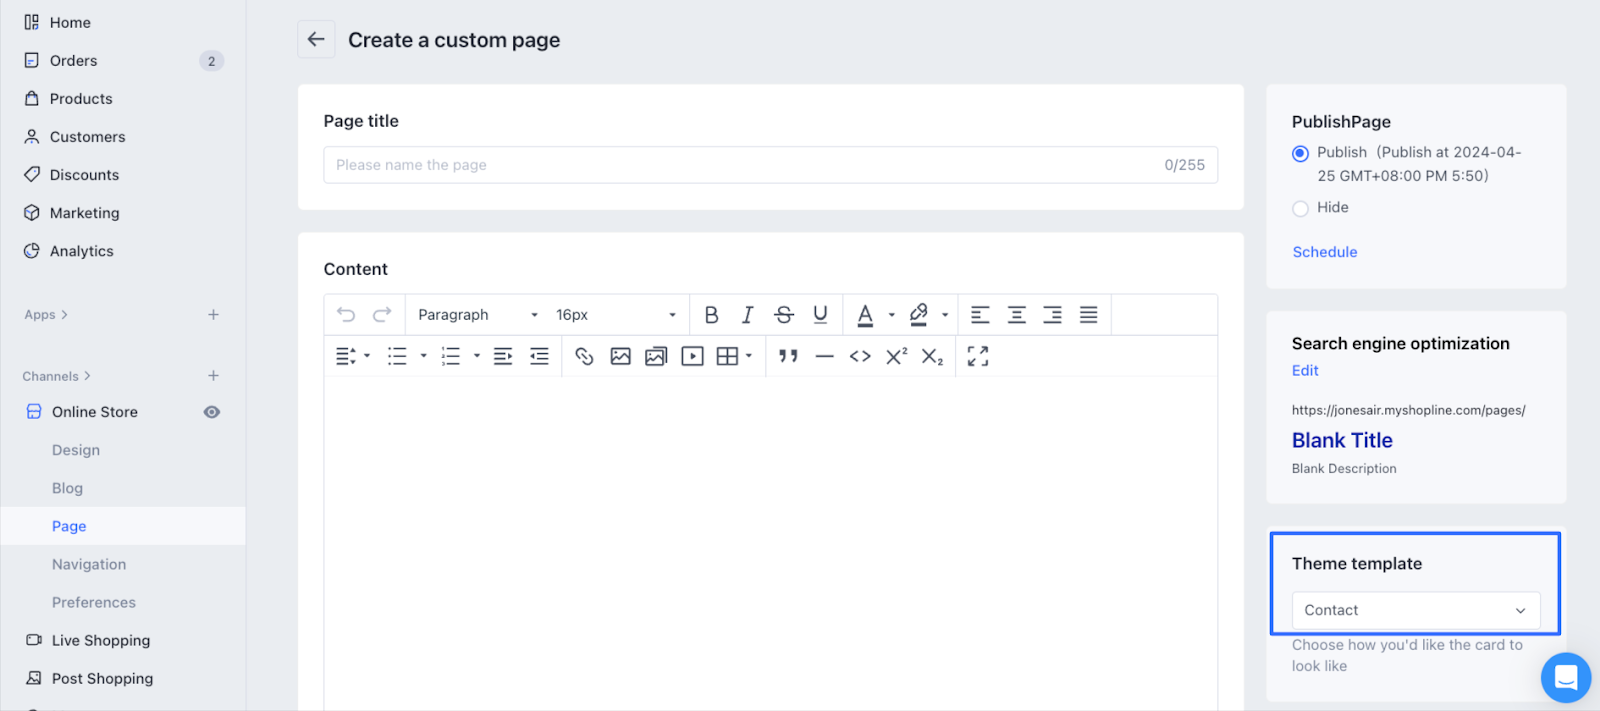Click the Schedule link
The height and width of the screenshot is (711, 1600).
(1324, 252)
